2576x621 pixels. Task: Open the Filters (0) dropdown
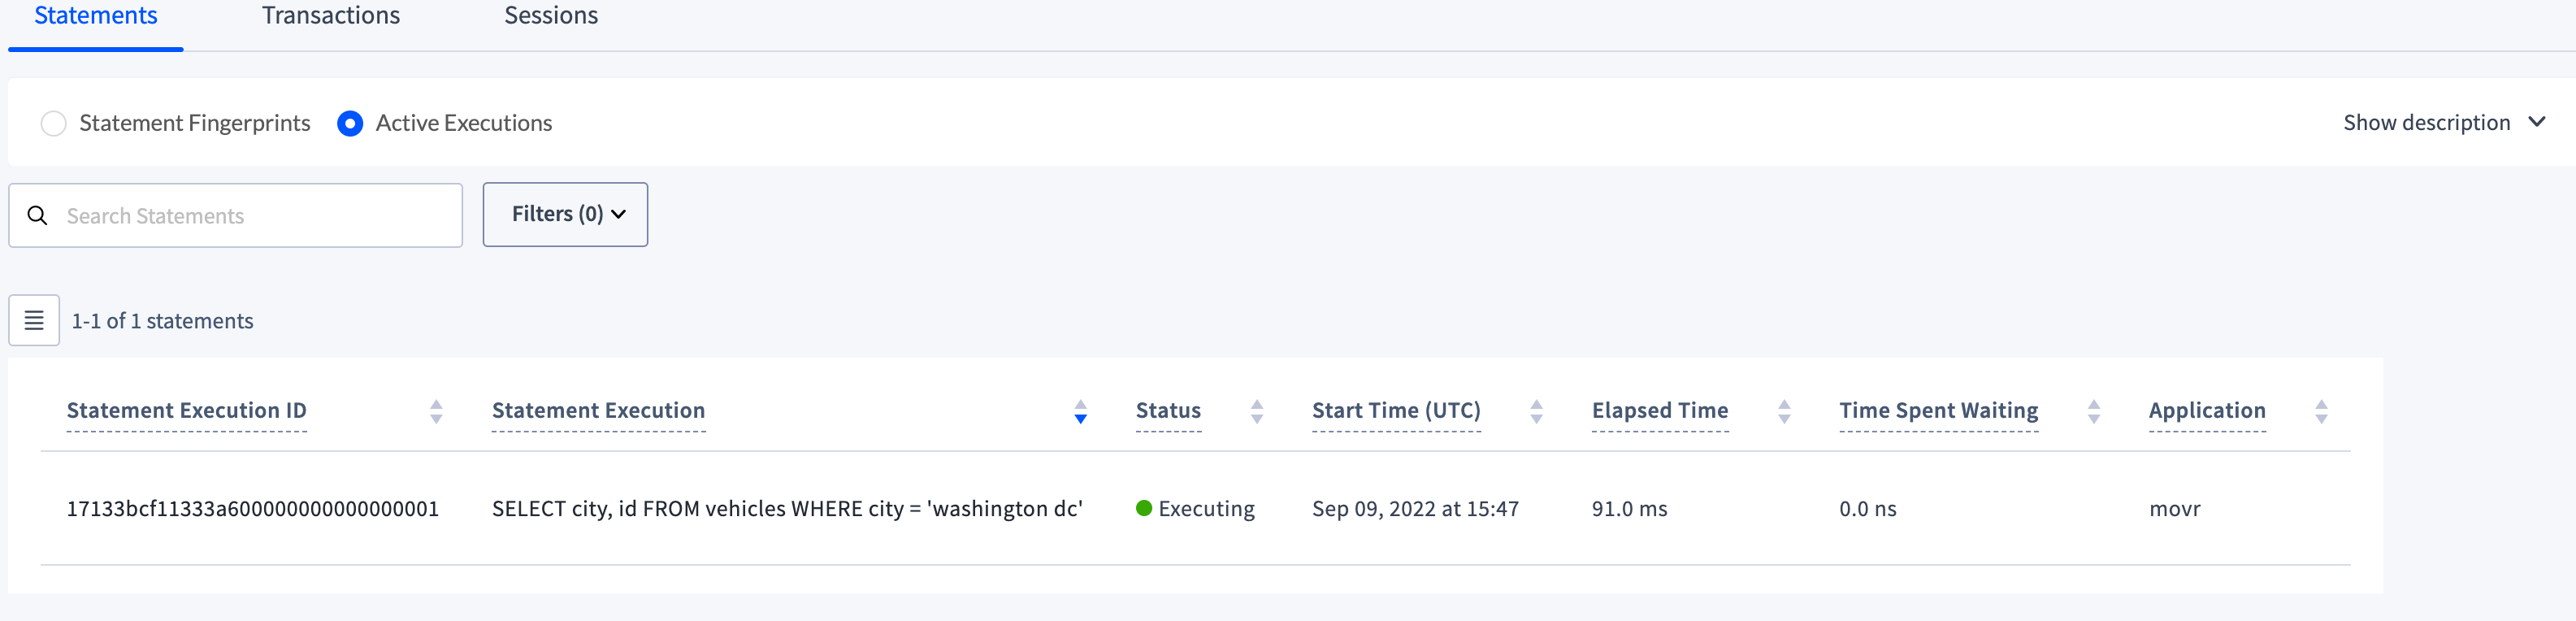pyautogui.click(x=565, y=214)
